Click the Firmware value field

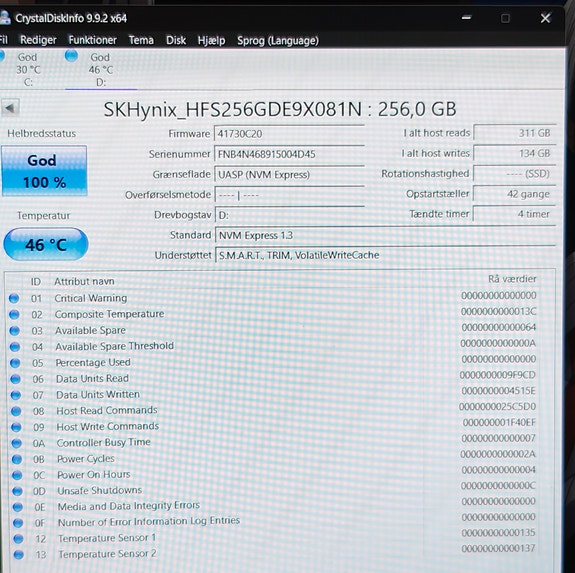[x=289, y=134]
